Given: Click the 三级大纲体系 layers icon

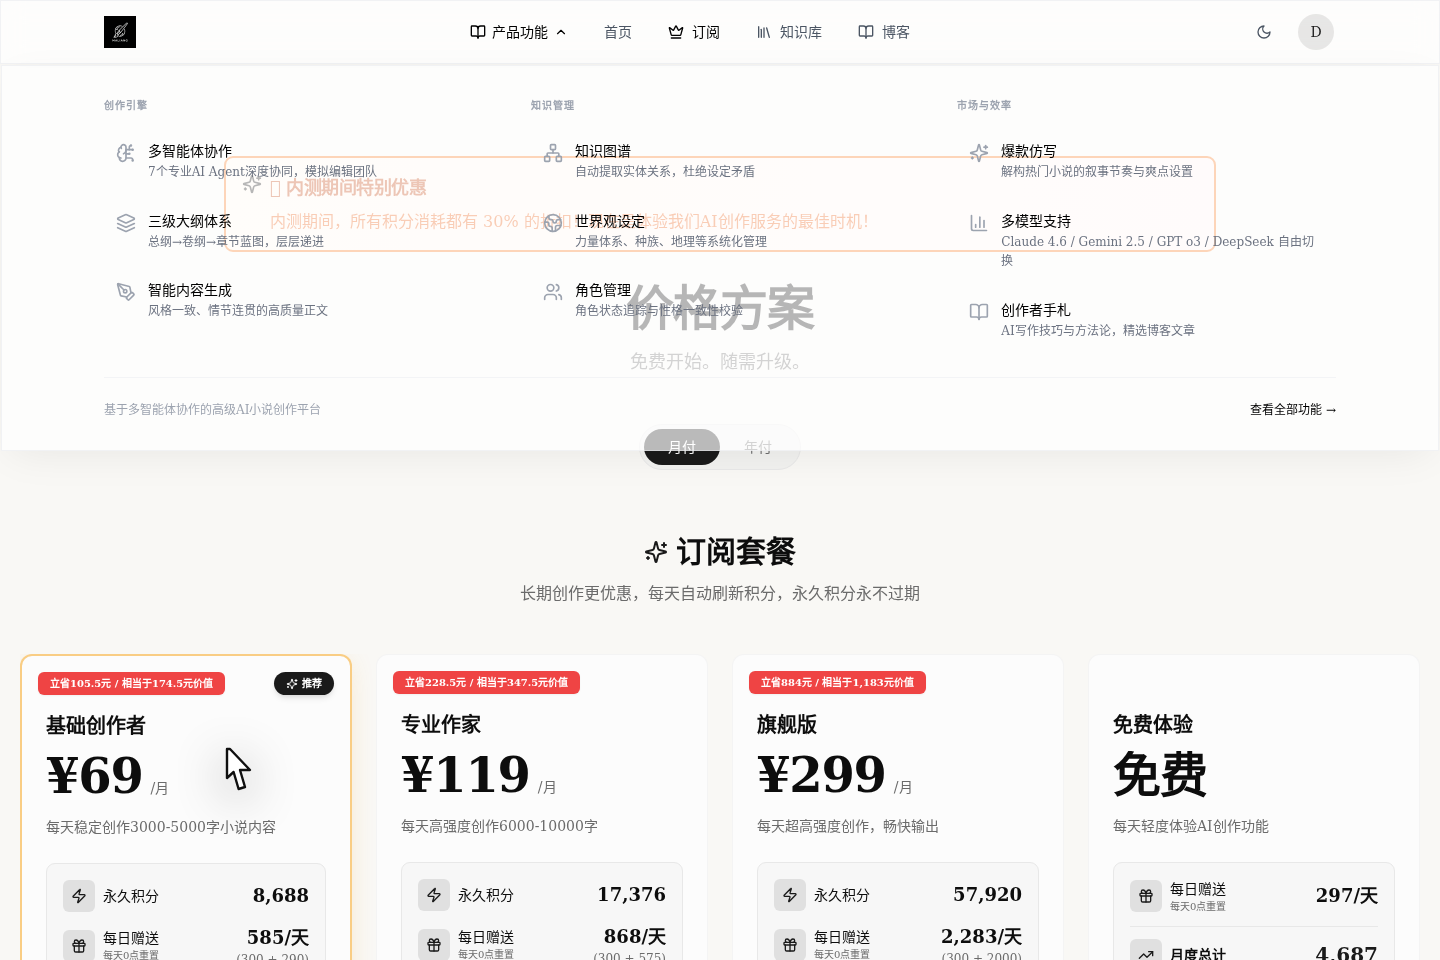Looking at the screenshot, I should point(125,222).
